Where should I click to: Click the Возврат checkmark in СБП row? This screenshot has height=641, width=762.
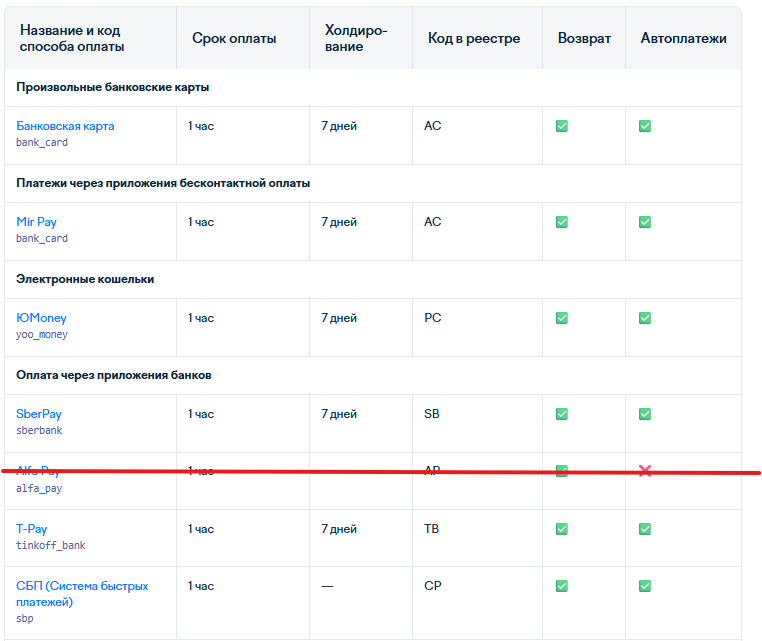[x=562, y=586]
